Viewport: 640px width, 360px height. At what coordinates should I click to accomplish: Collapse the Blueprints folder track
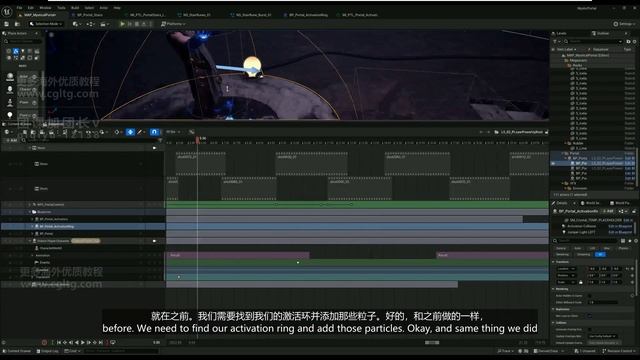click(30, 212)
